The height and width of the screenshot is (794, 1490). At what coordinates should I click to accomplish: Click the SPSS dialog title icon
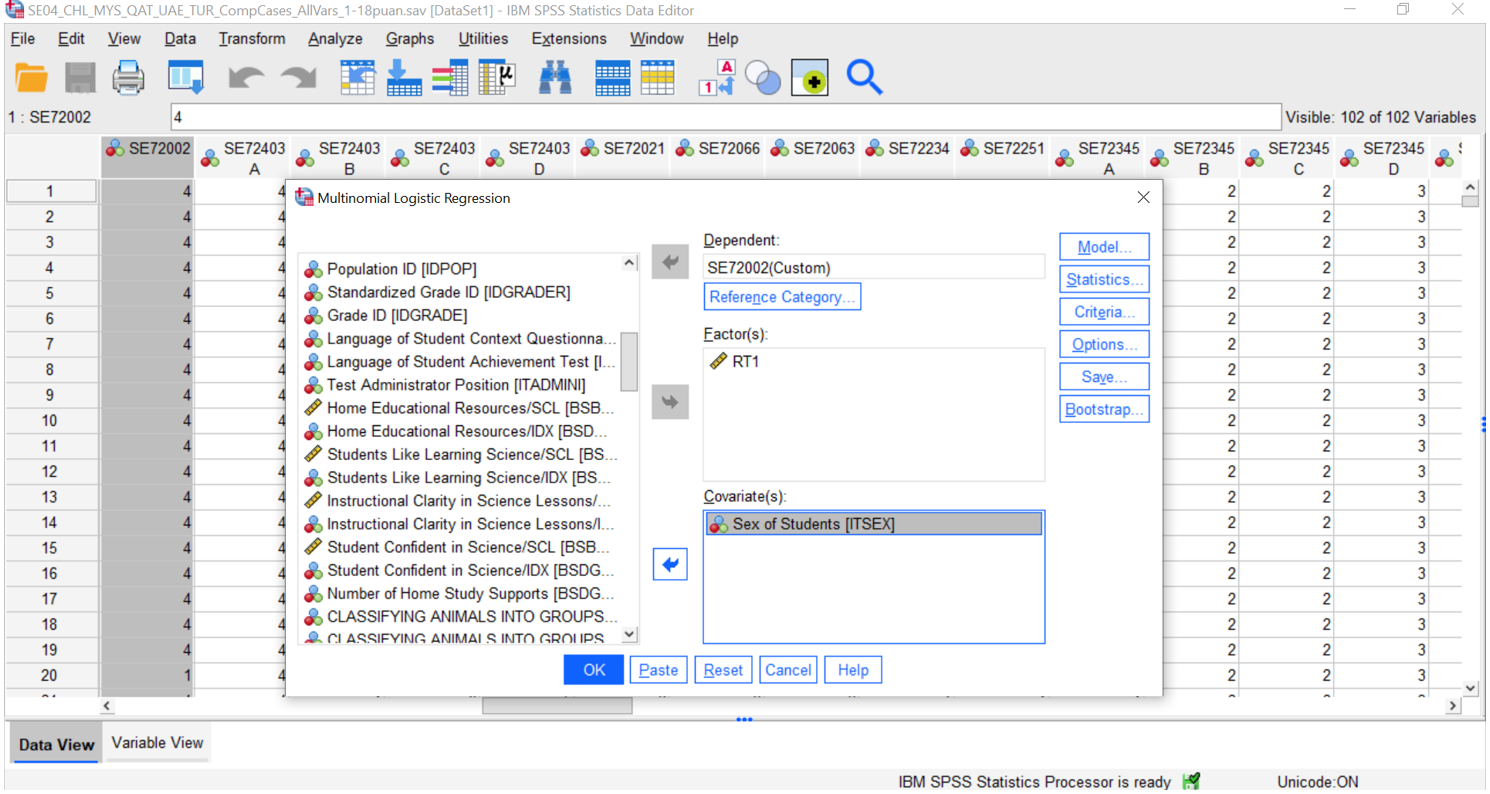click(304, 198)
